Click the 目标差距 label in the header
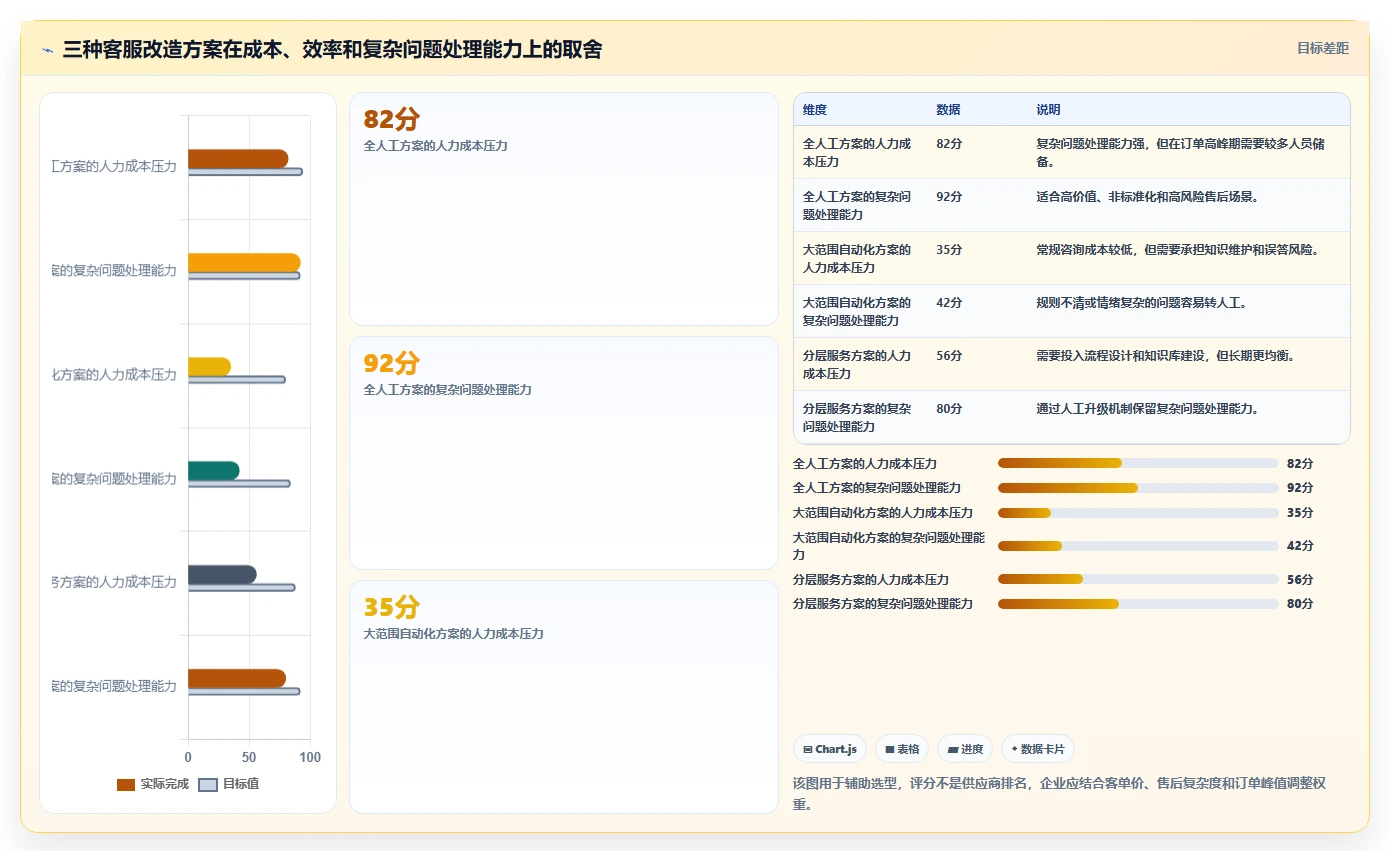 [1322, 48]
